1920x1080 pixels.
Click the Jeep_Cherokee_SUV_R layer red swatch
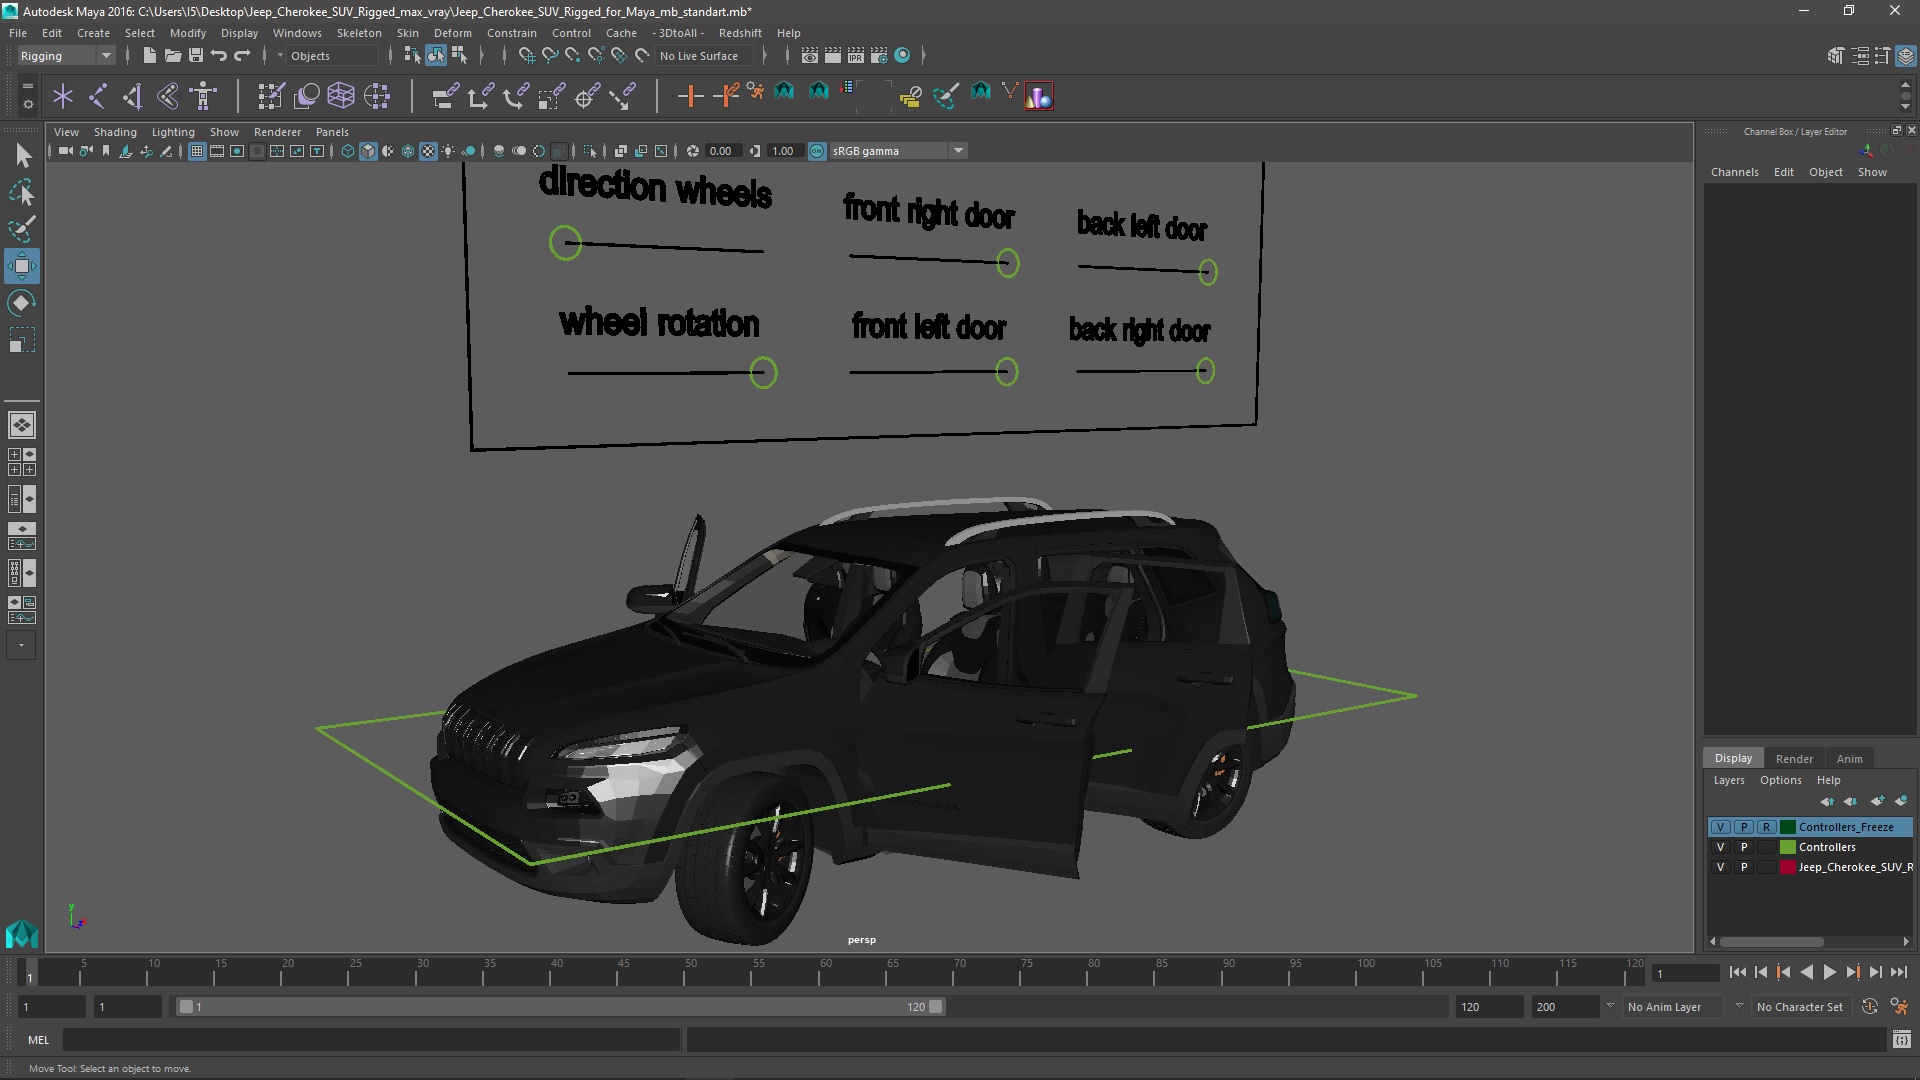click(x=1787, y=867)
